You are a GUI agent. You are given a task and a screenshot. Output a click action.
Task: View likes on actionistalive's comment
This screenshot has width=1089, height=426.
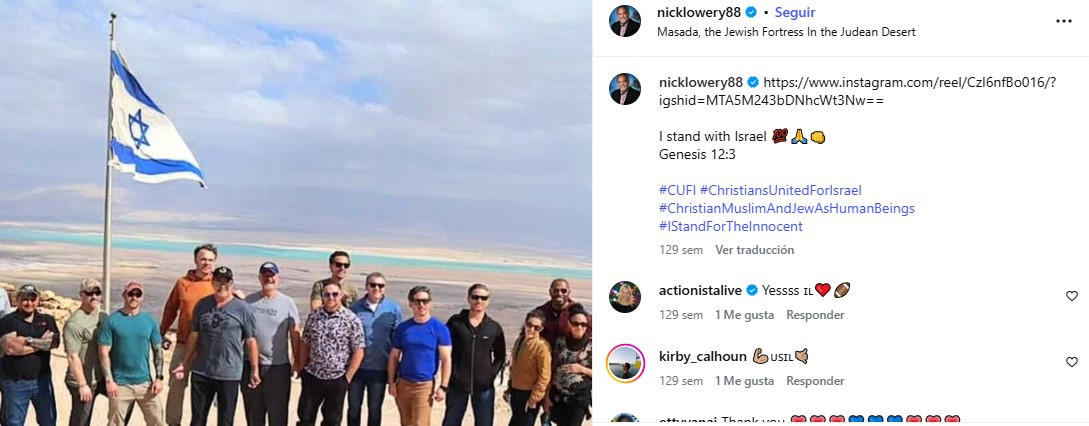coord(744,315)
